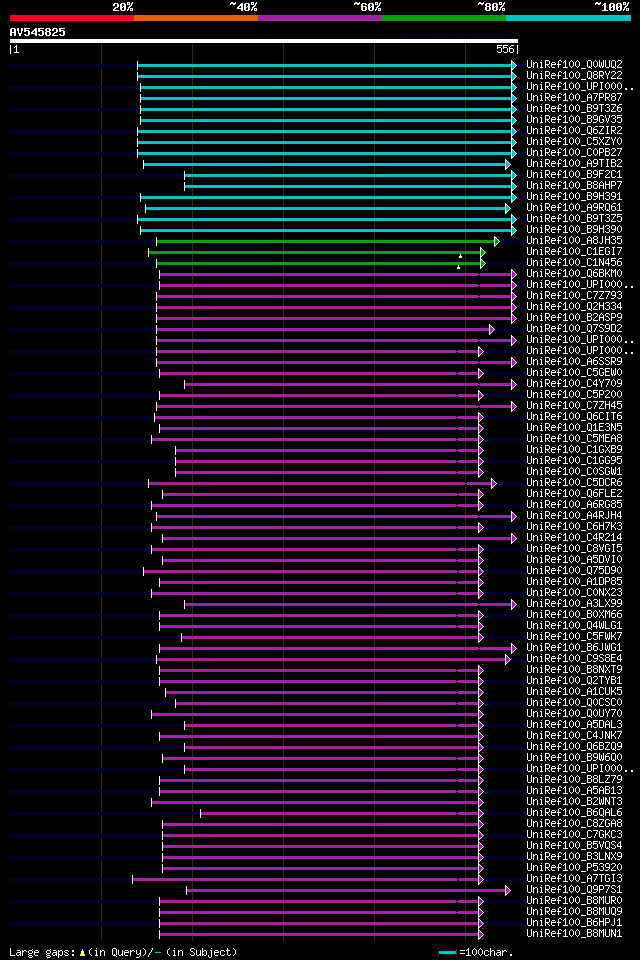The image size is (640, 960).
Task: Select the UniRef100_Q9P7S1 label
Action: pyautogui.click(x=574, y=890)
